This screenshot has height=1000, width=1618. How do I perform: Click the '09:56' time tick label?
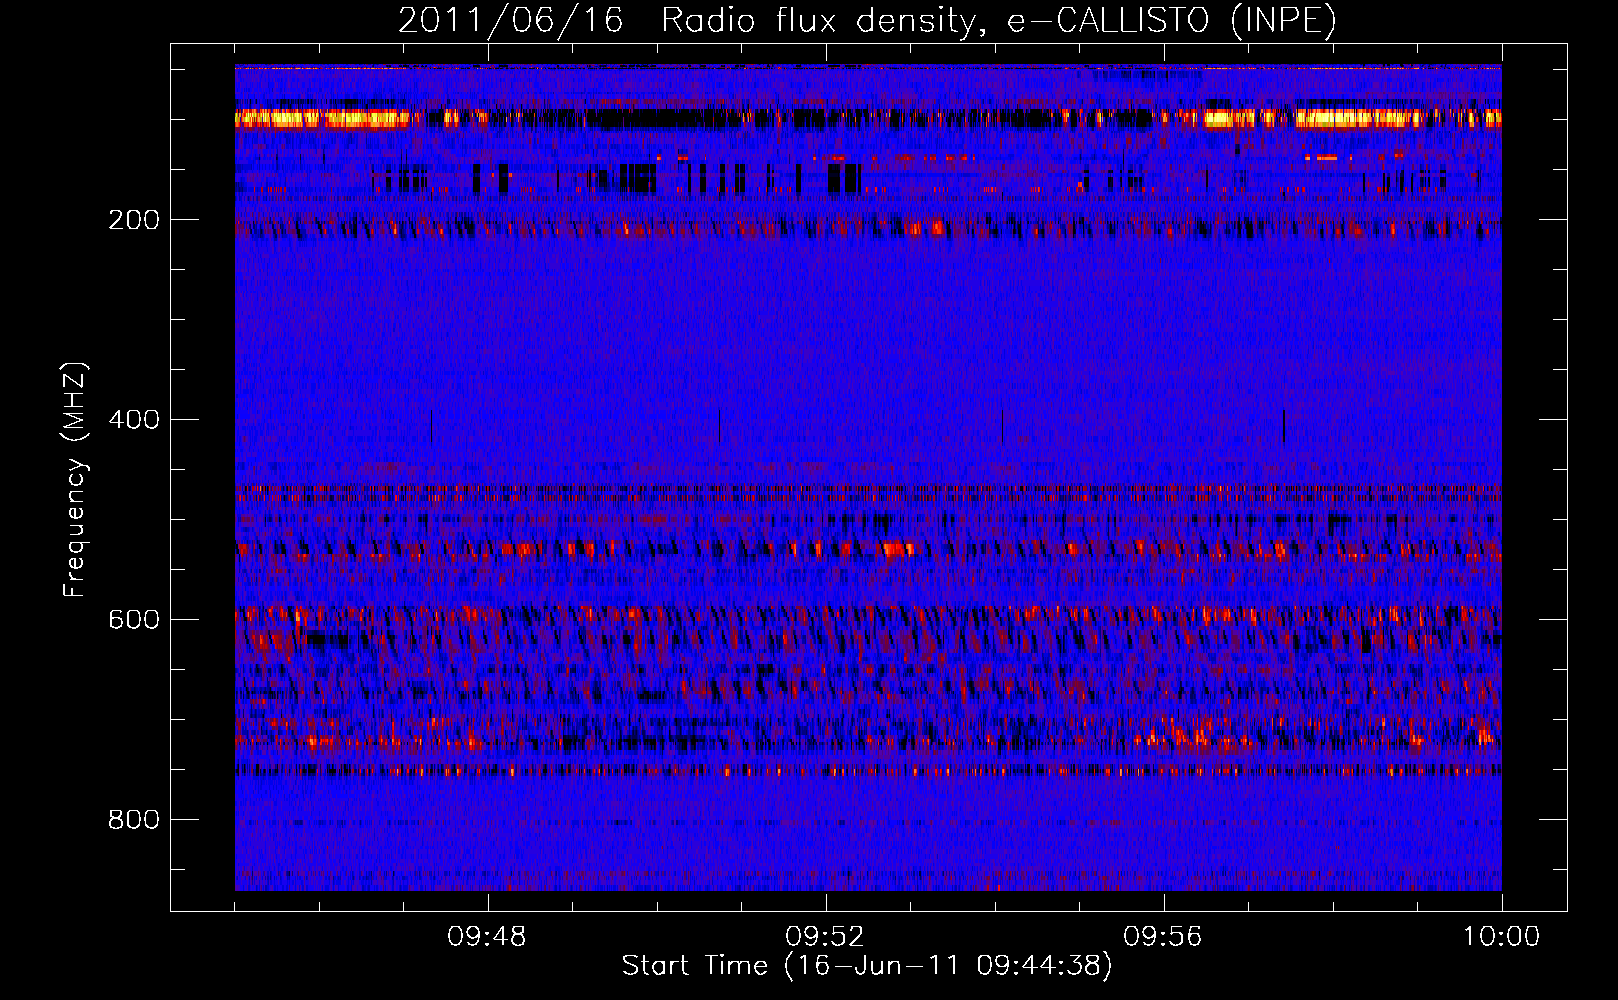(x=1163, y=937)
